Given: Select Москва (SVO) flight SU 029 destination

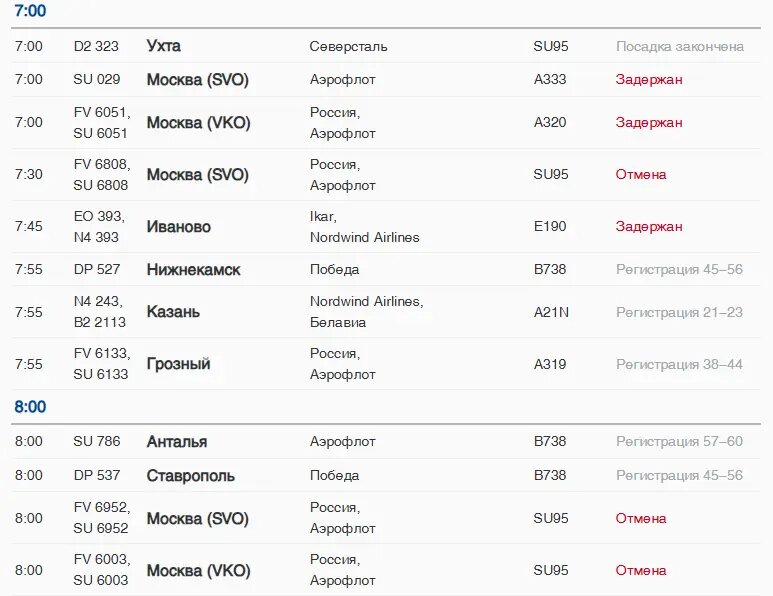Looking at the screenshot, I should (197, 79).
